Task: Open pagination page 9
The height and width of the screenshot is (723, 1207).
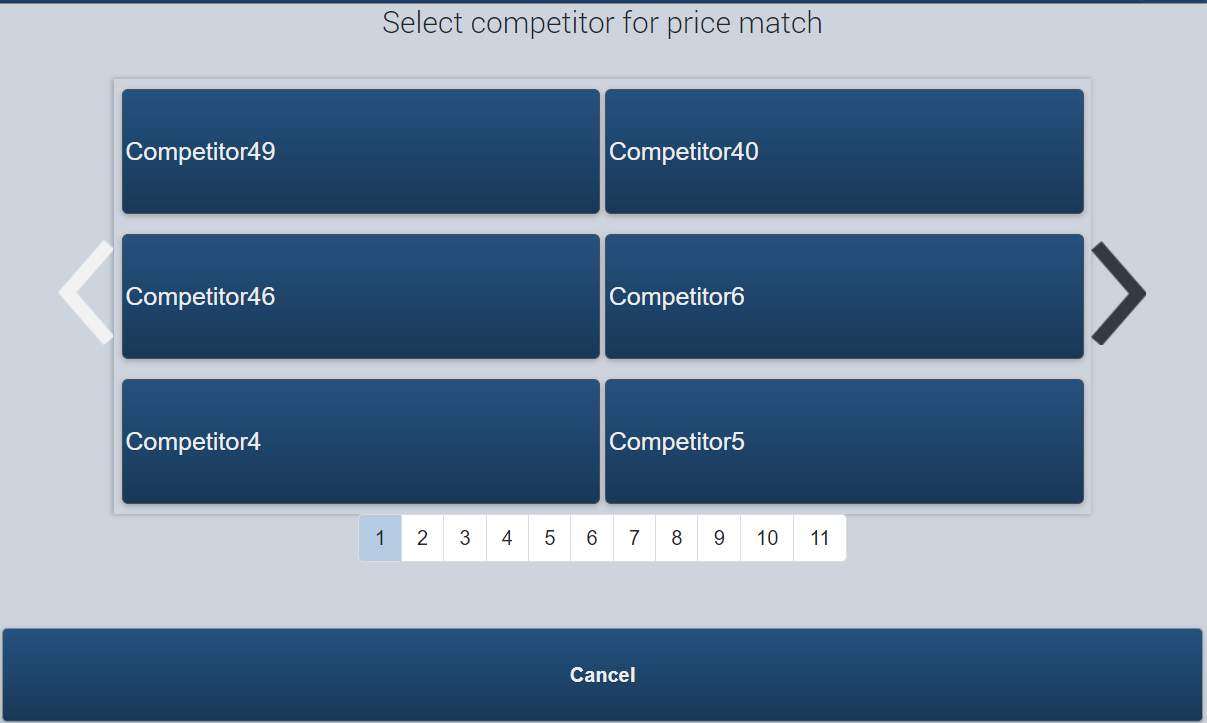Action: (x=719, y=538)
